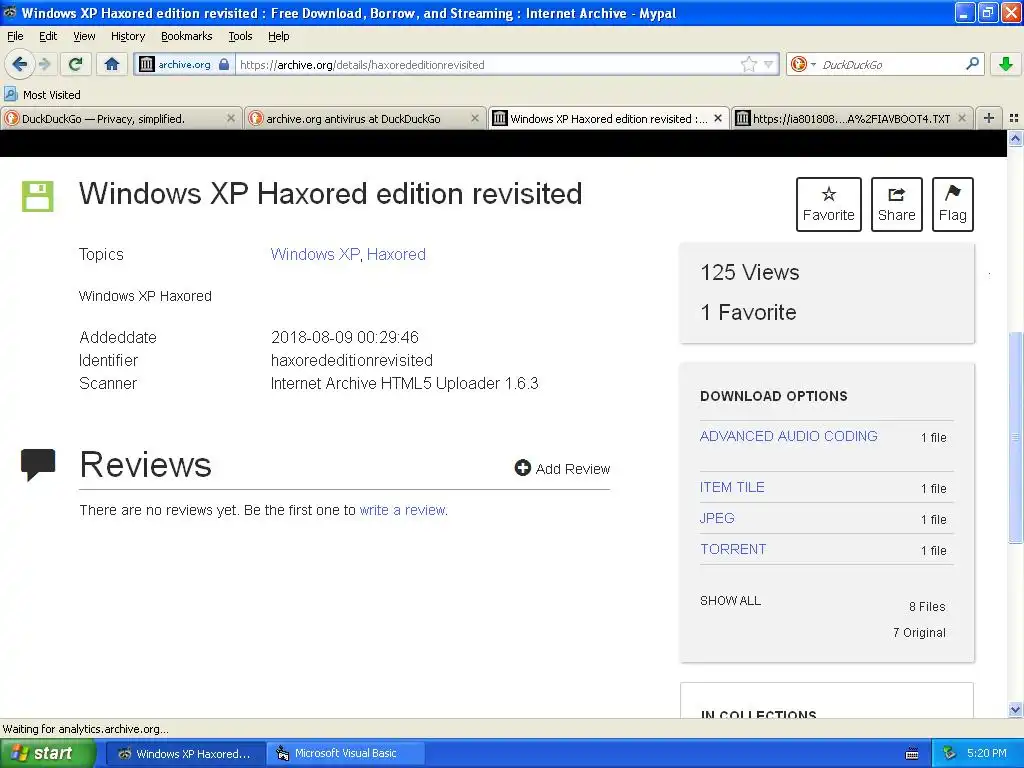Image resolution: width=1024 pixels, height=768 pixels.
Task: Open the History menu
Action: coord(128,36)
